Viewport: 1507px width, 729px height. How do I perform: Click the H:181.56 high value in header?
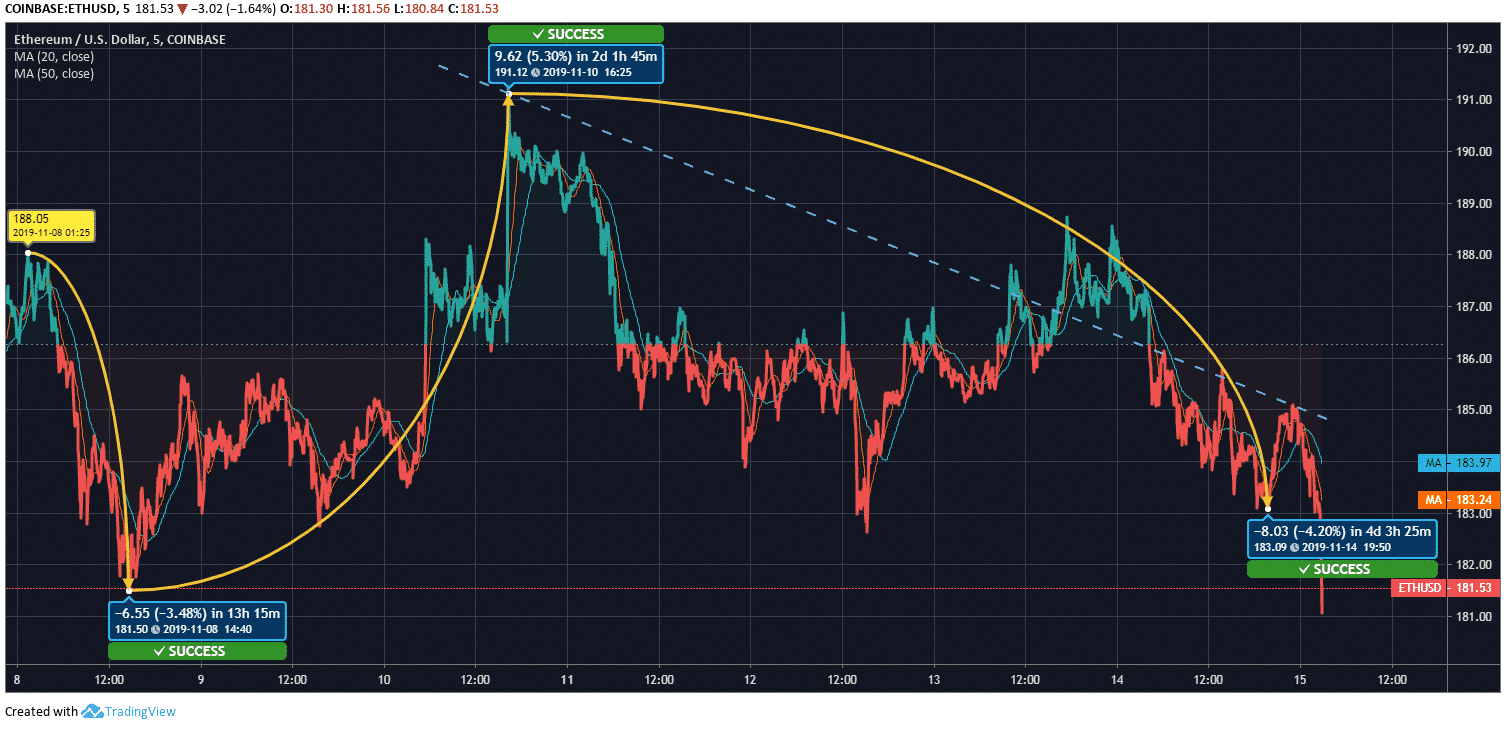pos(365,10)
